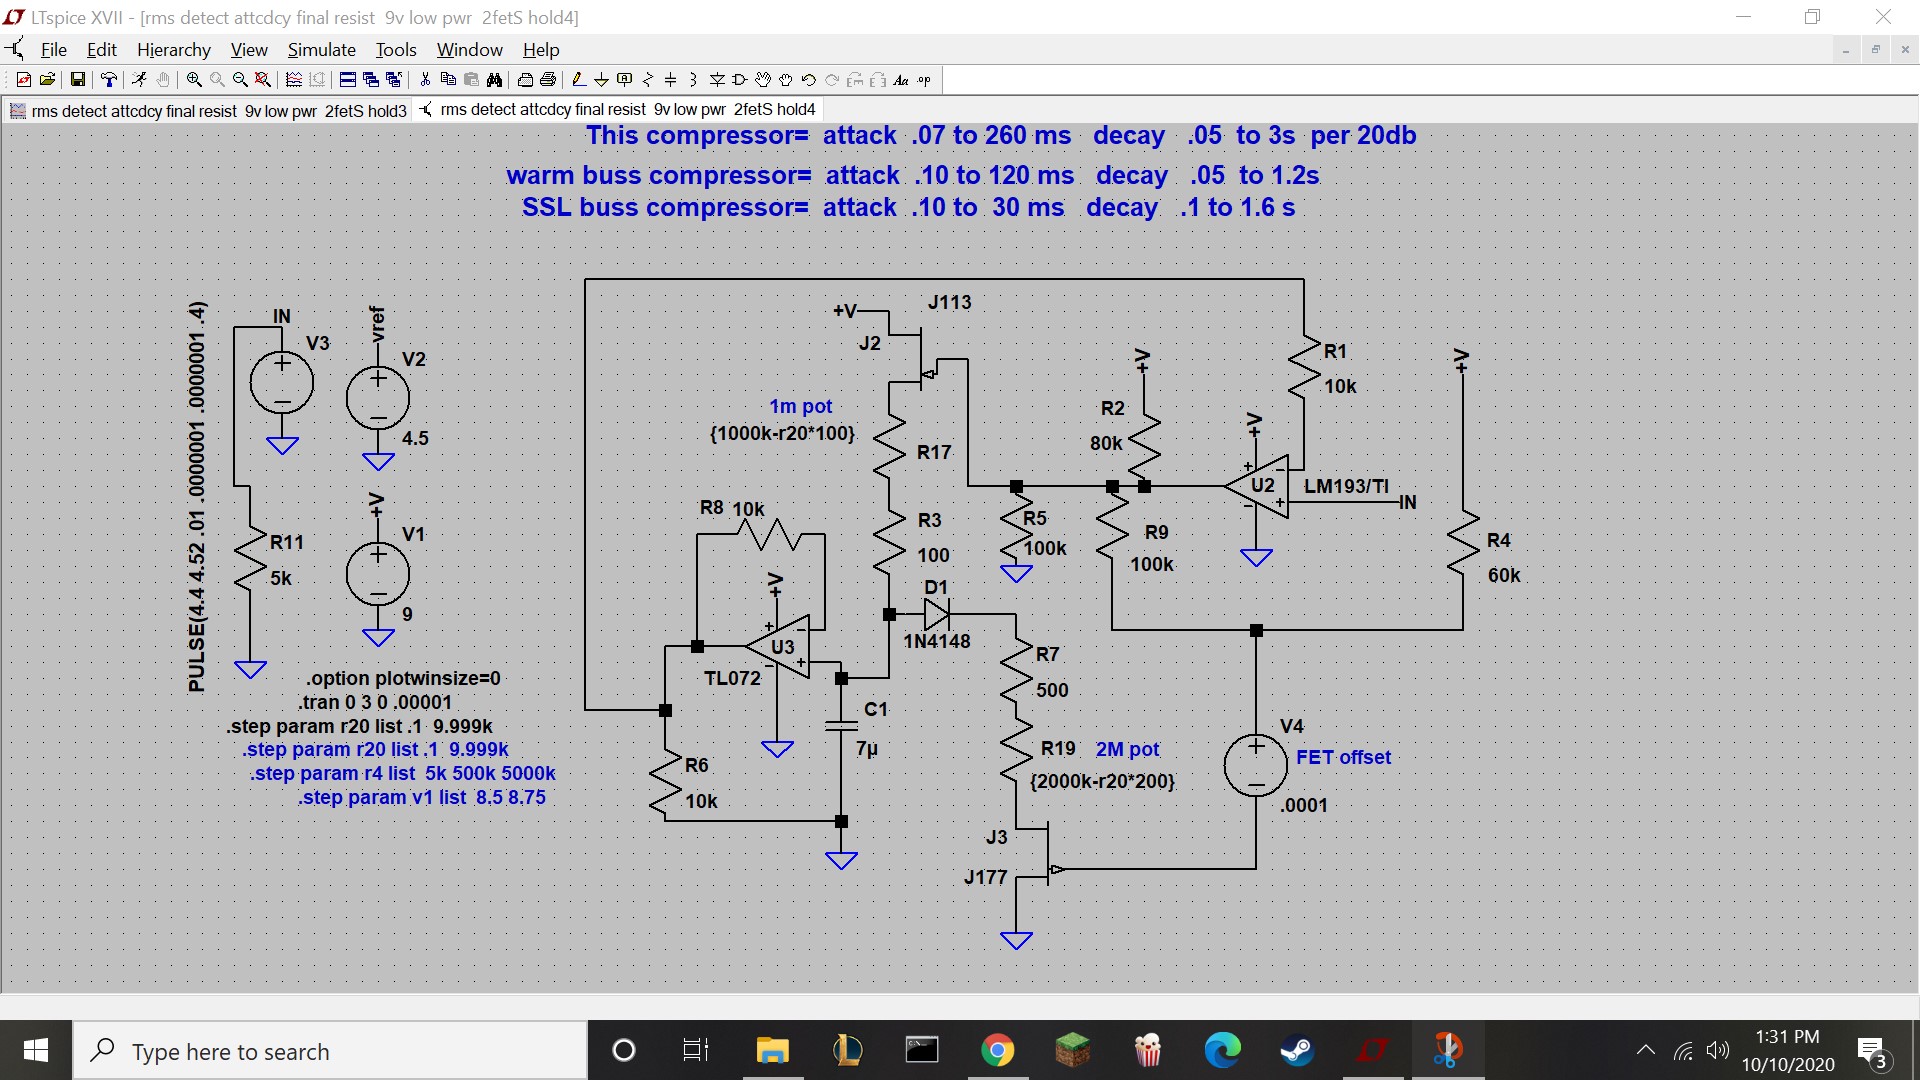The width and height of the screenshot is (1920, 1080).
Task: Select the Move hand tool
Action: point(763,80)
